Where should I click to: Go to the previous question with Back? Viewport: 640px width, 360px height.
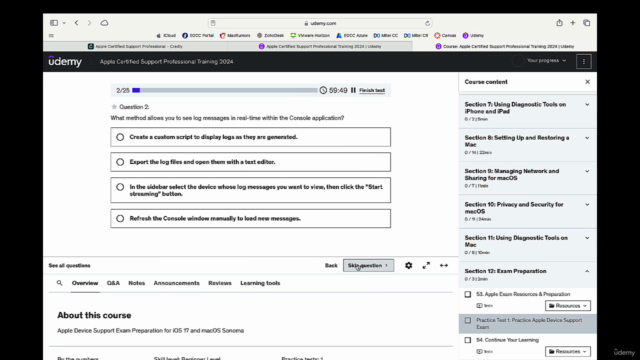331,266
